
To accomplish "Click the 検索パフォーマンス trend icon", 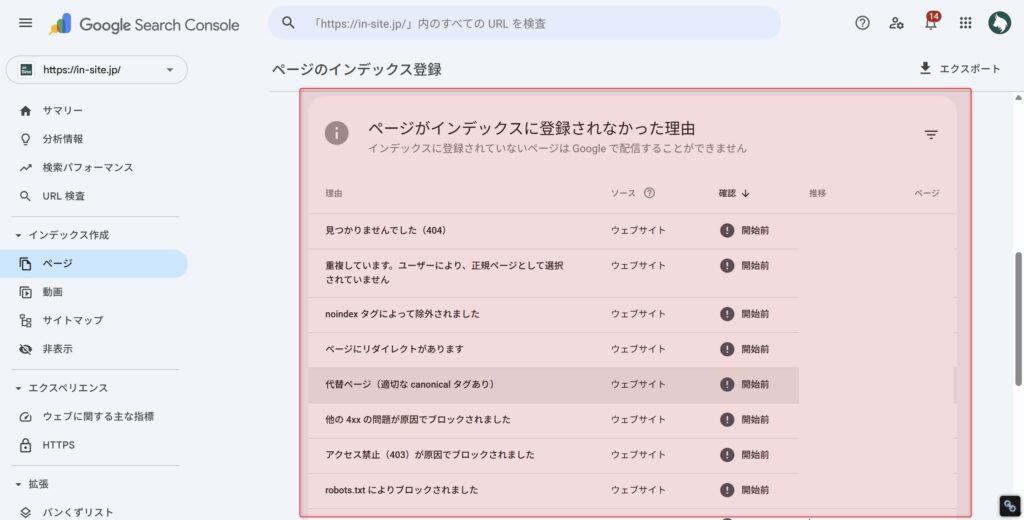I will [25, 168].
